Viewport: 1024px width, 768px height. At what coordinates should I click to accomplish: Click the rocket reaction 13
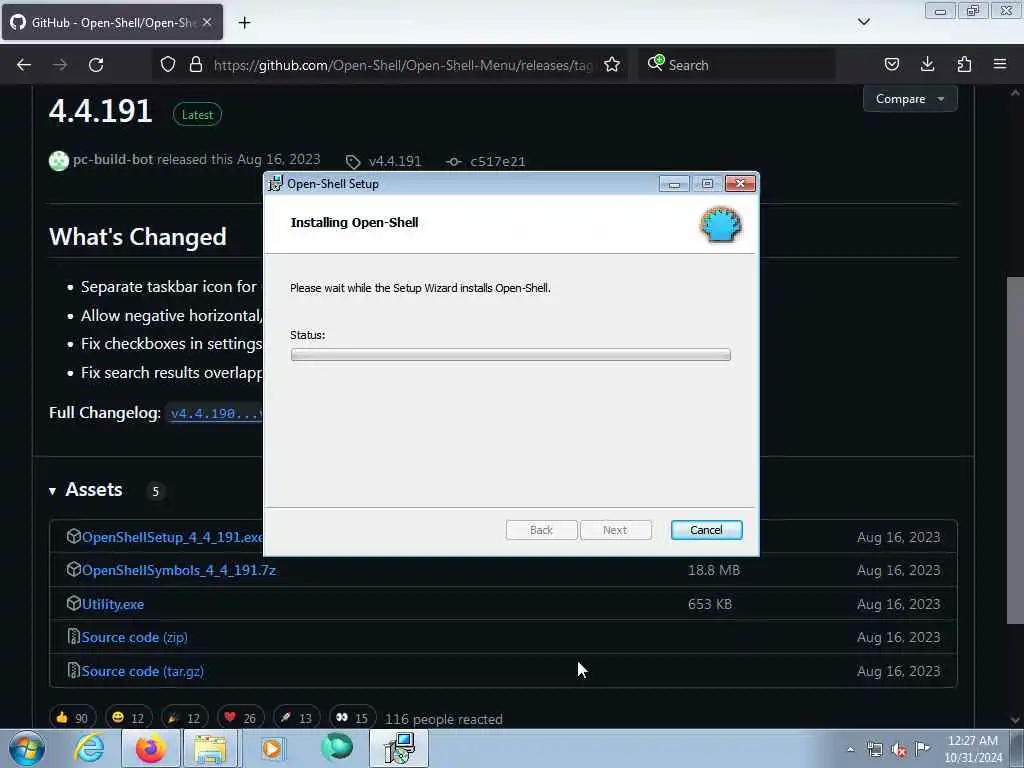(296, 718)
